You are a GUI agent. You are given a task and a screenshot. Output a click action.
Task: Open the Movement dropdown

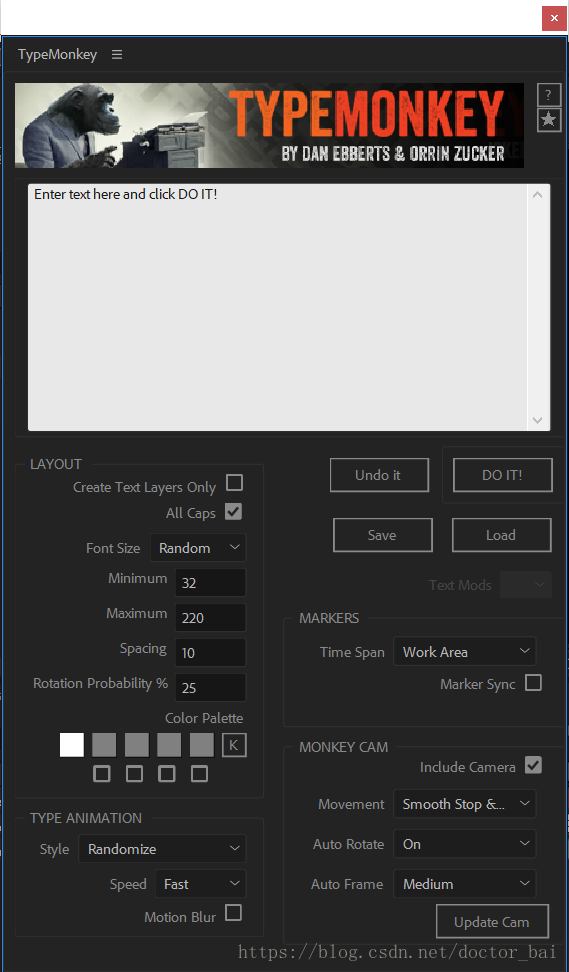coord(464,804)
